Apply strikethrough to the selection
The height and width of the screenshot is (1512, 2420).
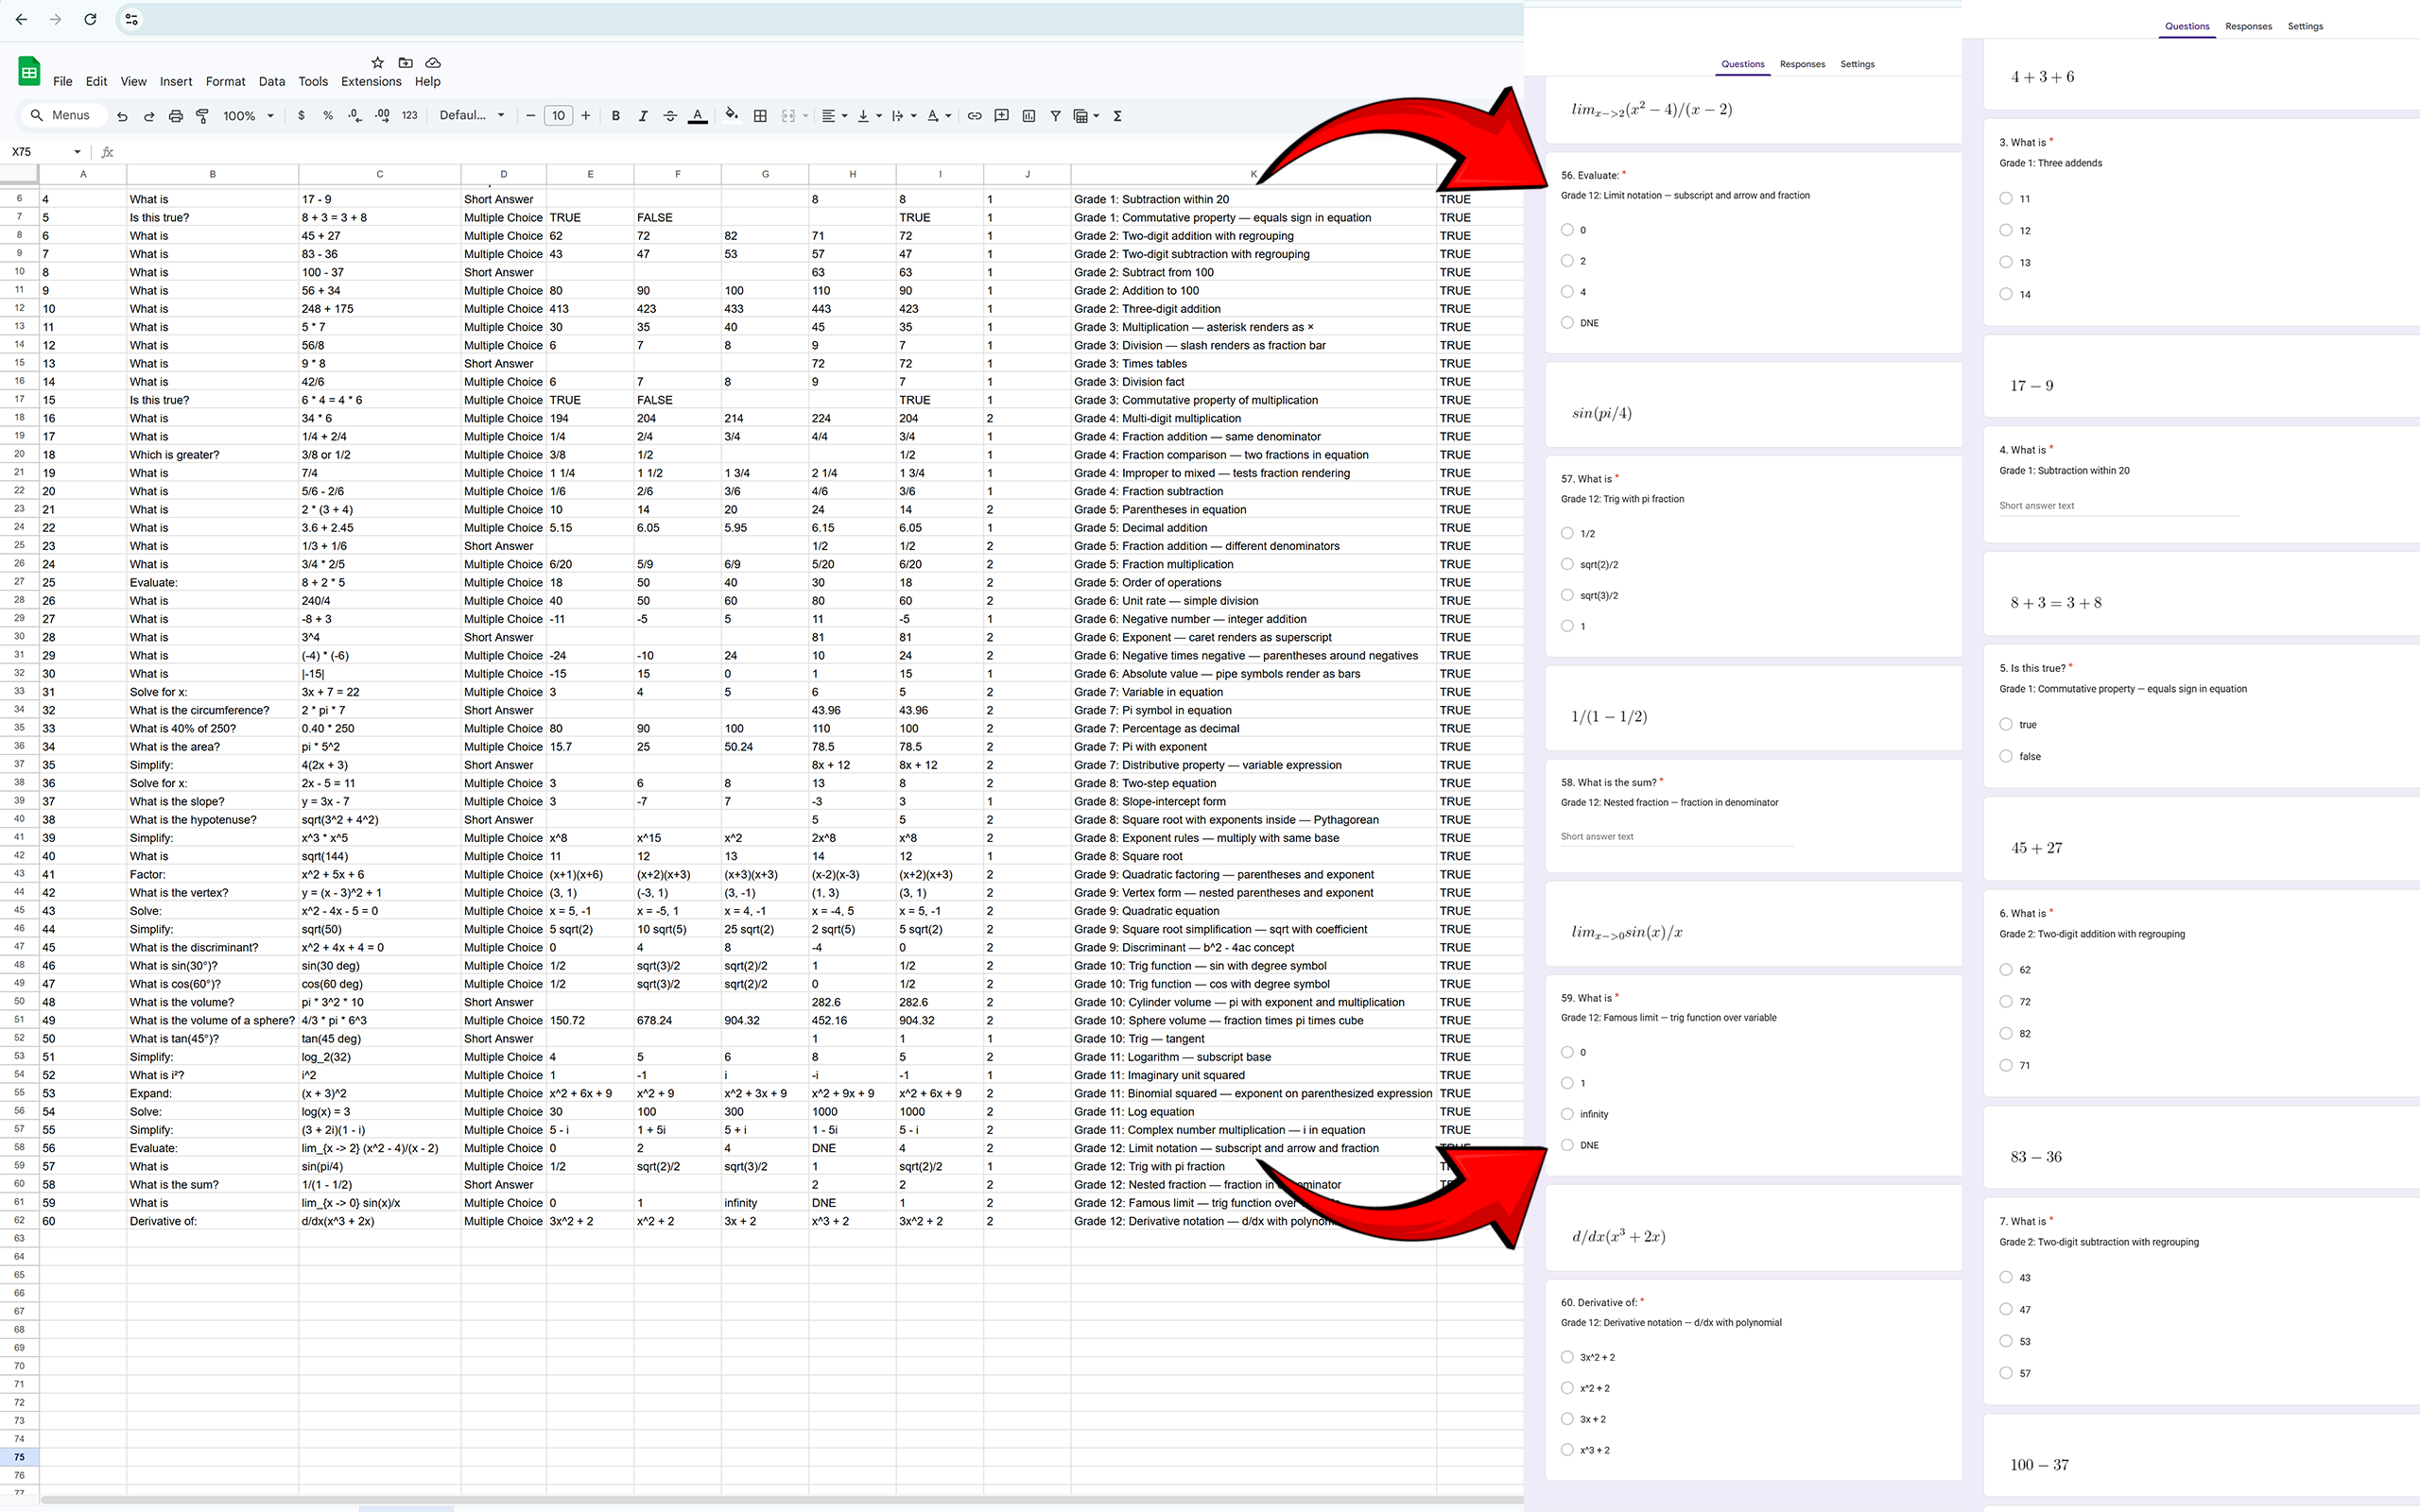(x=670, y=115)
